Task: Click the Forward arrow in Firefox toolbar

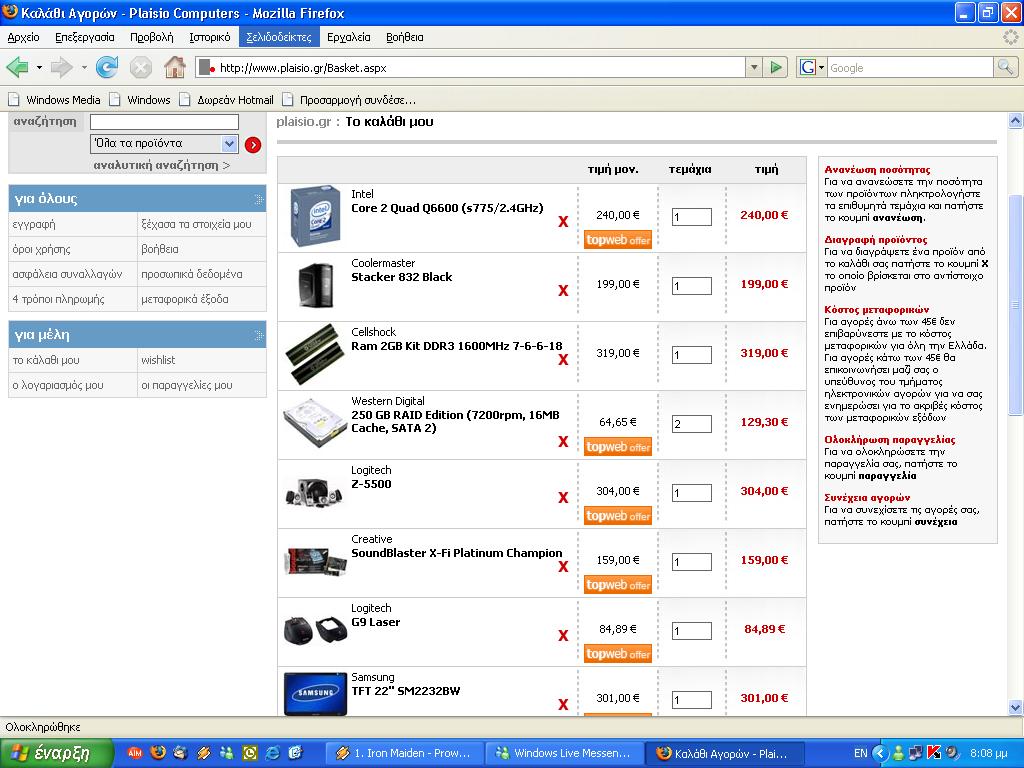Action: point(61,67)
